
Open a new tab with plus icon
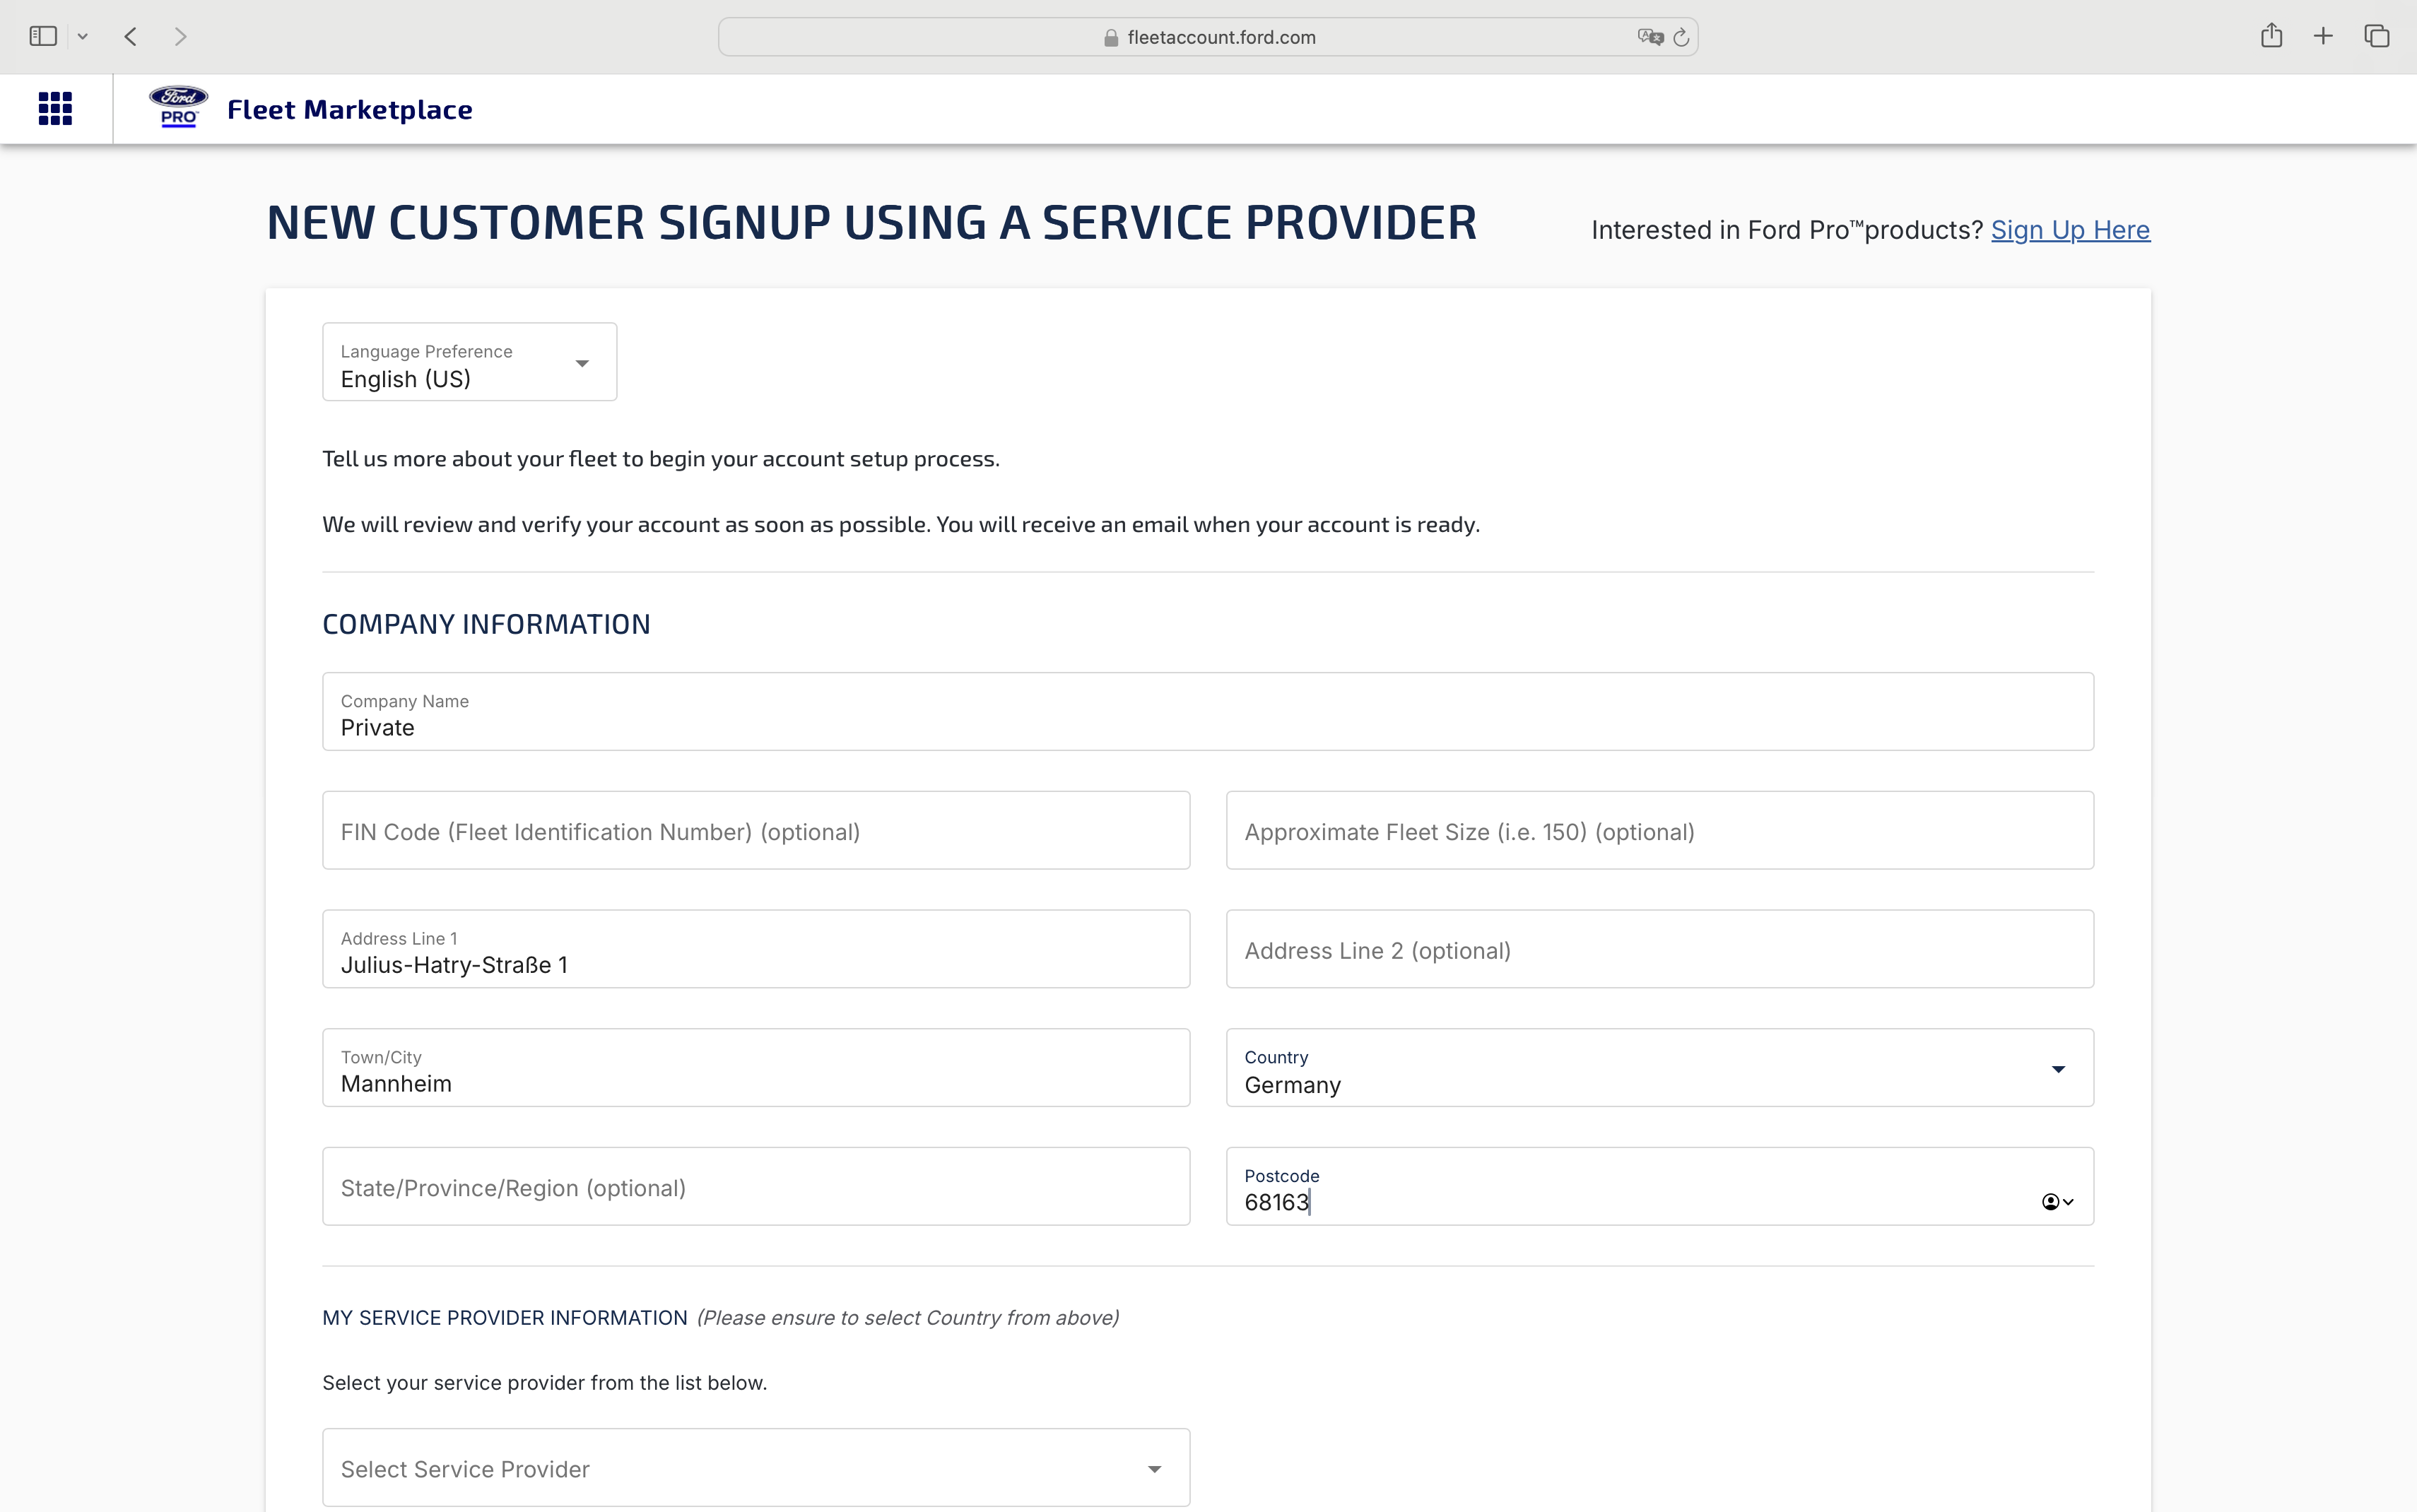click(2323, 37)
